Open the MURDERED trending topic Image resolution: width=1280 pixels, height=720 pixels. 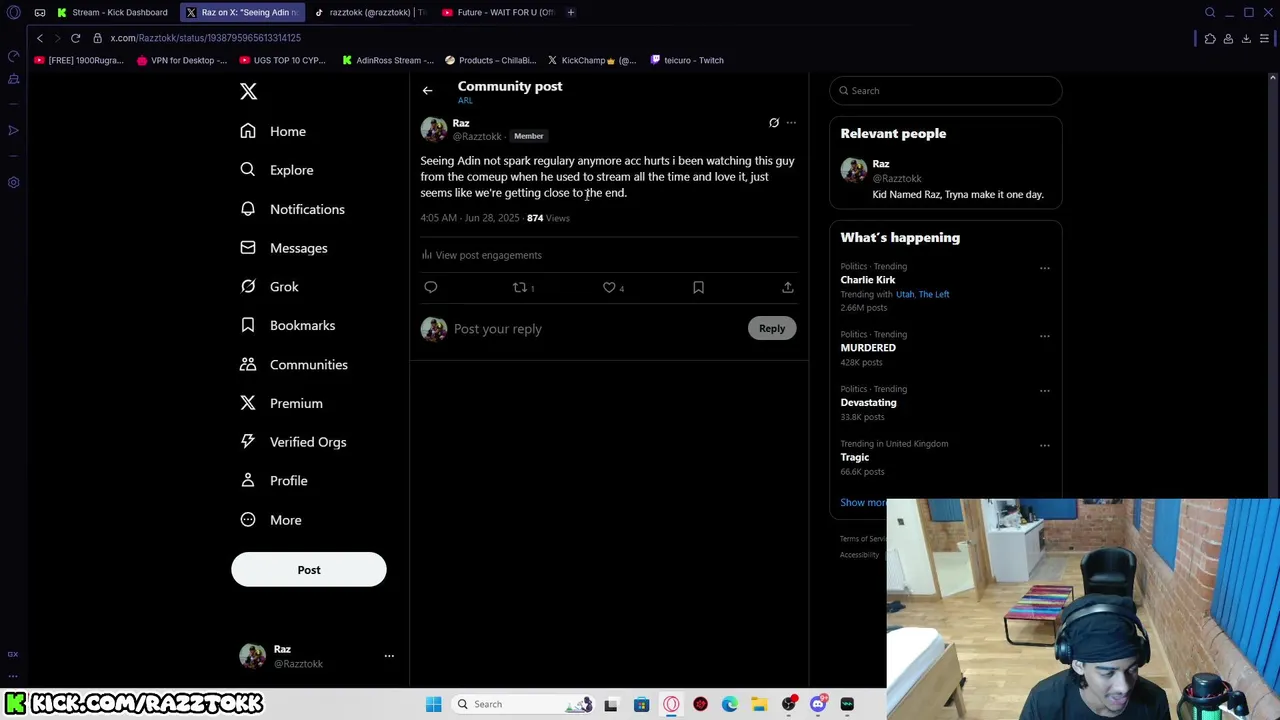(x=868, y=348)
